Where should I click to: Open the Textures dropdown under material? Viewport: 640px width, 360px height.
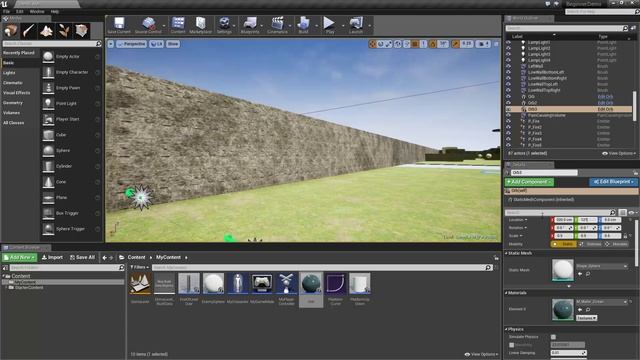(587, 318)
